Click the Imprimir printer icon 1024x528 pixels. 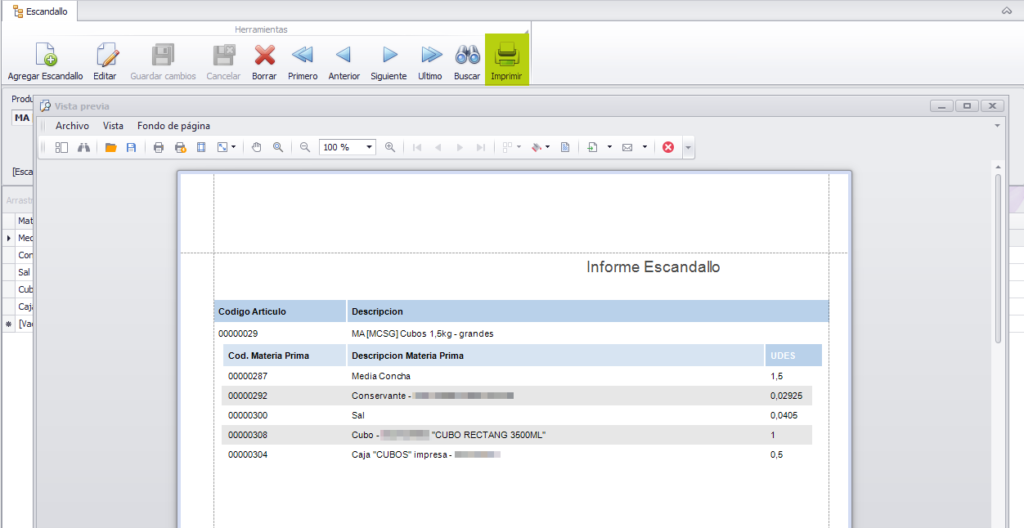[507, 55]
